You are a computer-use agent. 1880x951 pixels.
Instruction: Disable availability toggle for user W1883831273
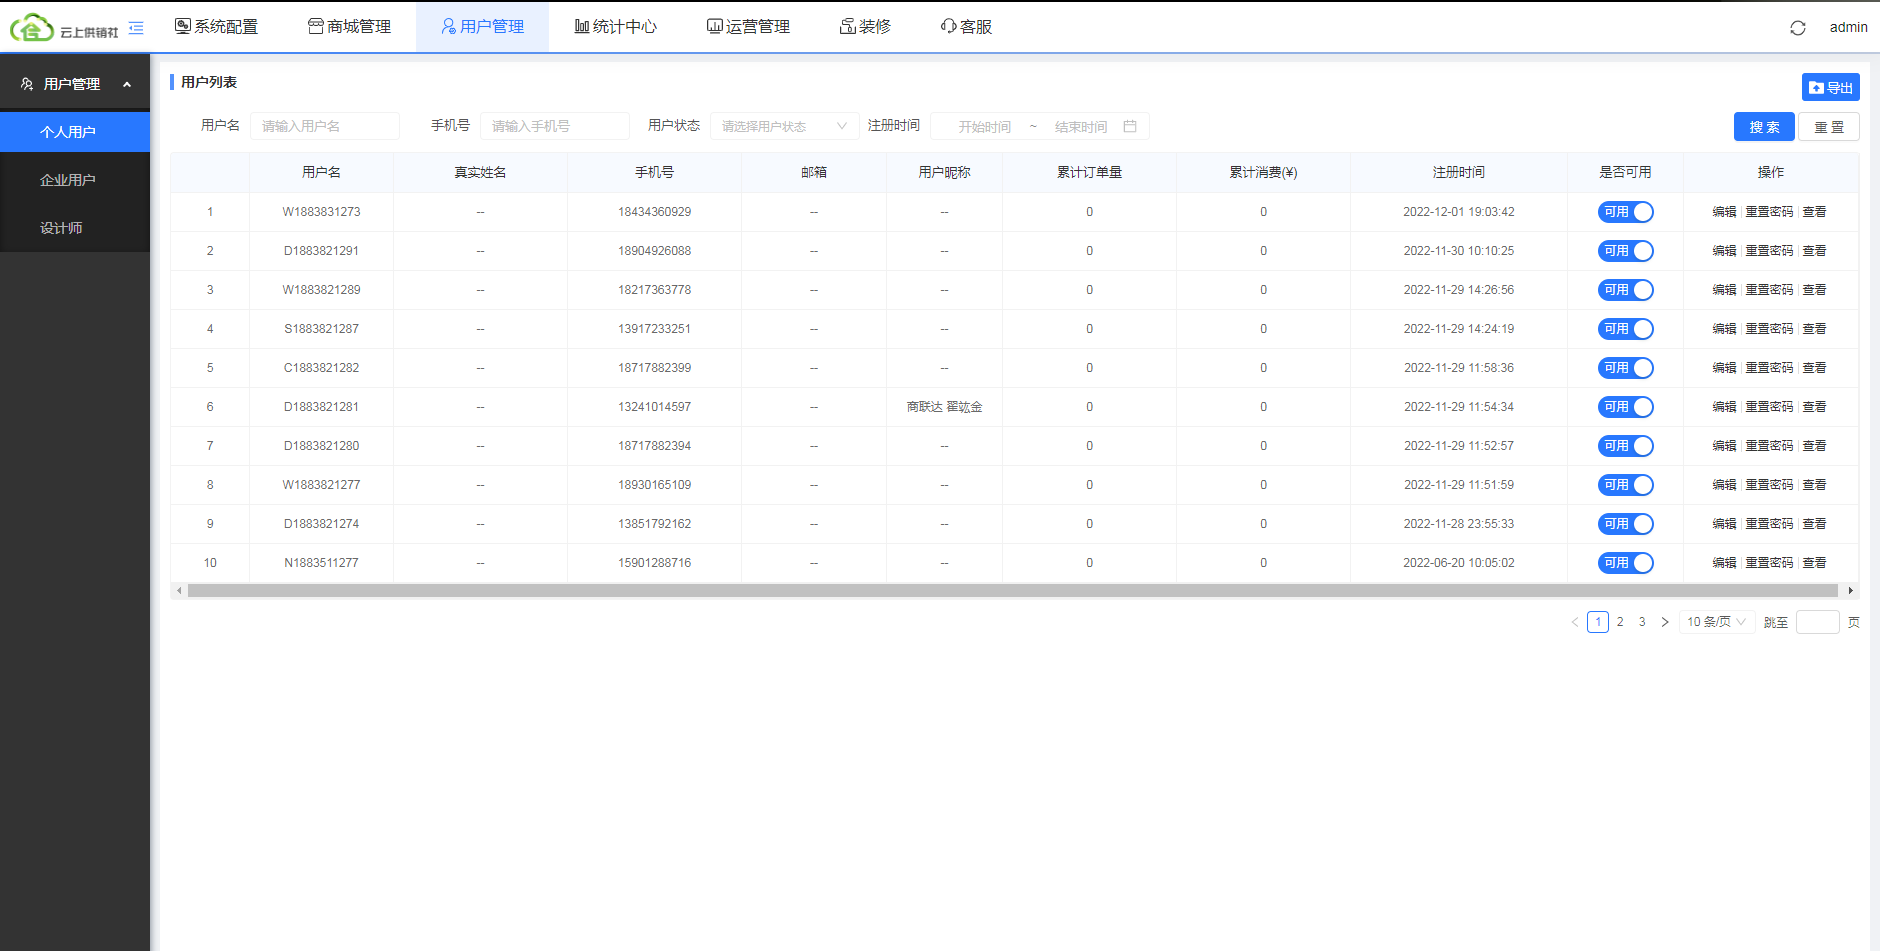[x=1624, y=212]
